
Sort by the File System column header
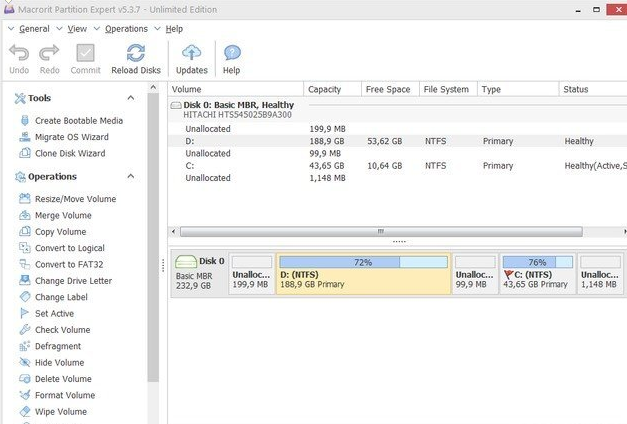pyautogui.click(x=448, y=89)
